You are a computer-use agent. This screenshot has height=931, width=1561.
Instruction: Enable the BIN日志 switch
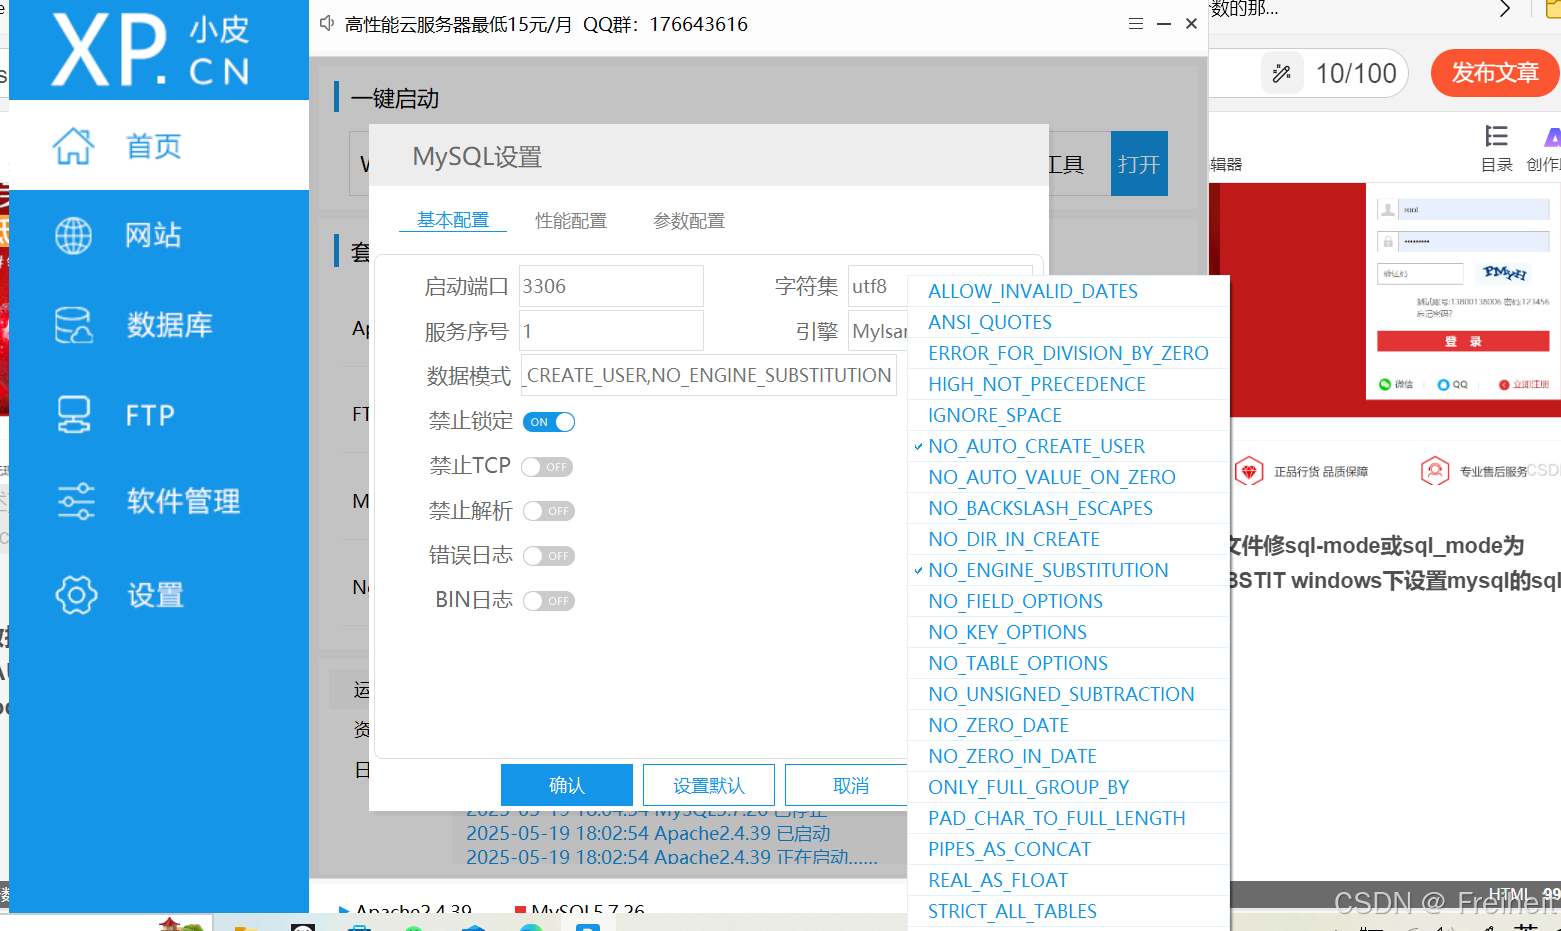(x=549, y=601)
